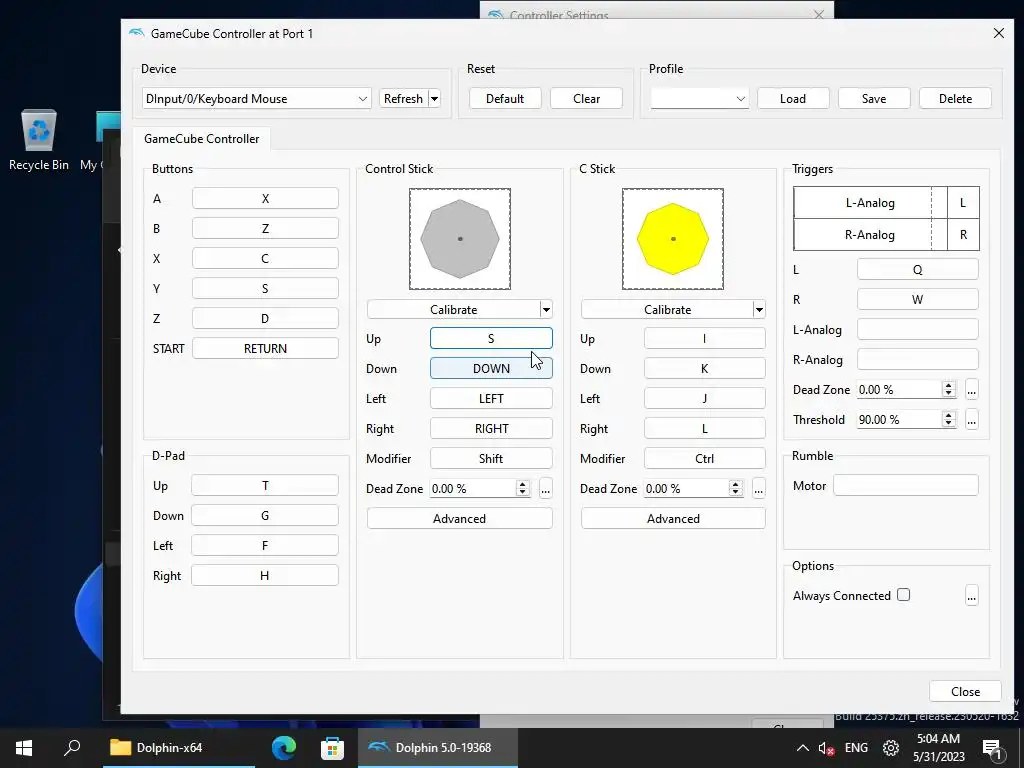The width and height of the screenshot is (1024, 768).
Task: Remap D-Pad Down binding G
Action: [x=265, y=515]
